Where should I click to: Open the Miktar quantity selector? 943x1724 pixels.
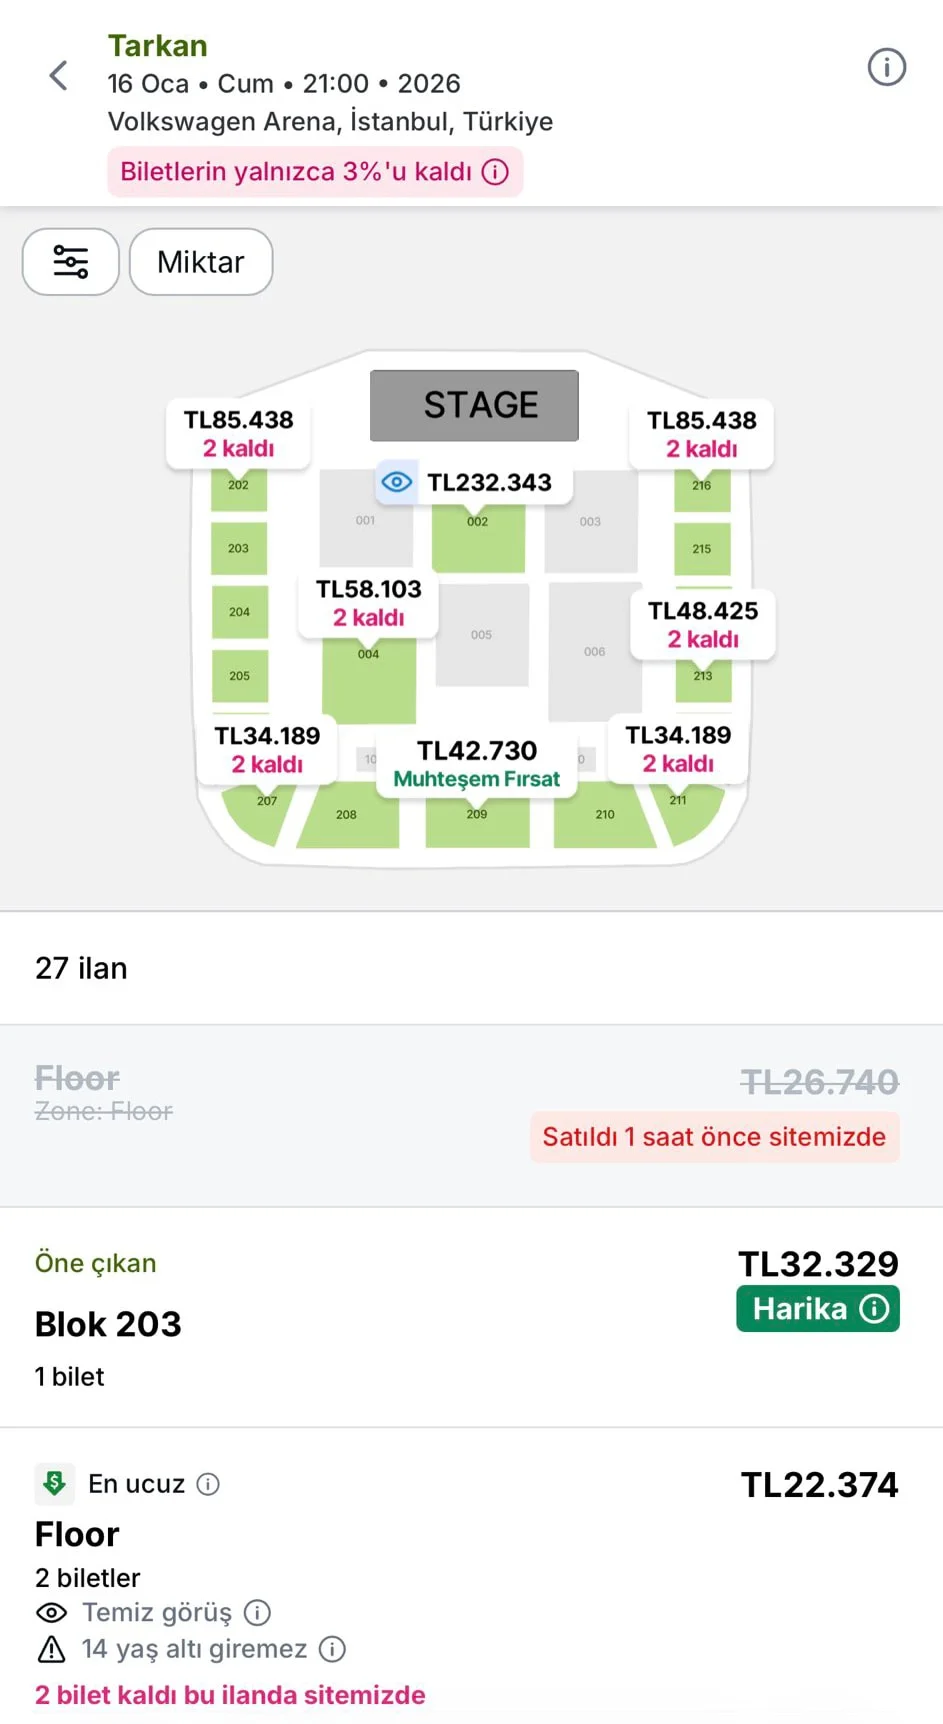point(201,262)
